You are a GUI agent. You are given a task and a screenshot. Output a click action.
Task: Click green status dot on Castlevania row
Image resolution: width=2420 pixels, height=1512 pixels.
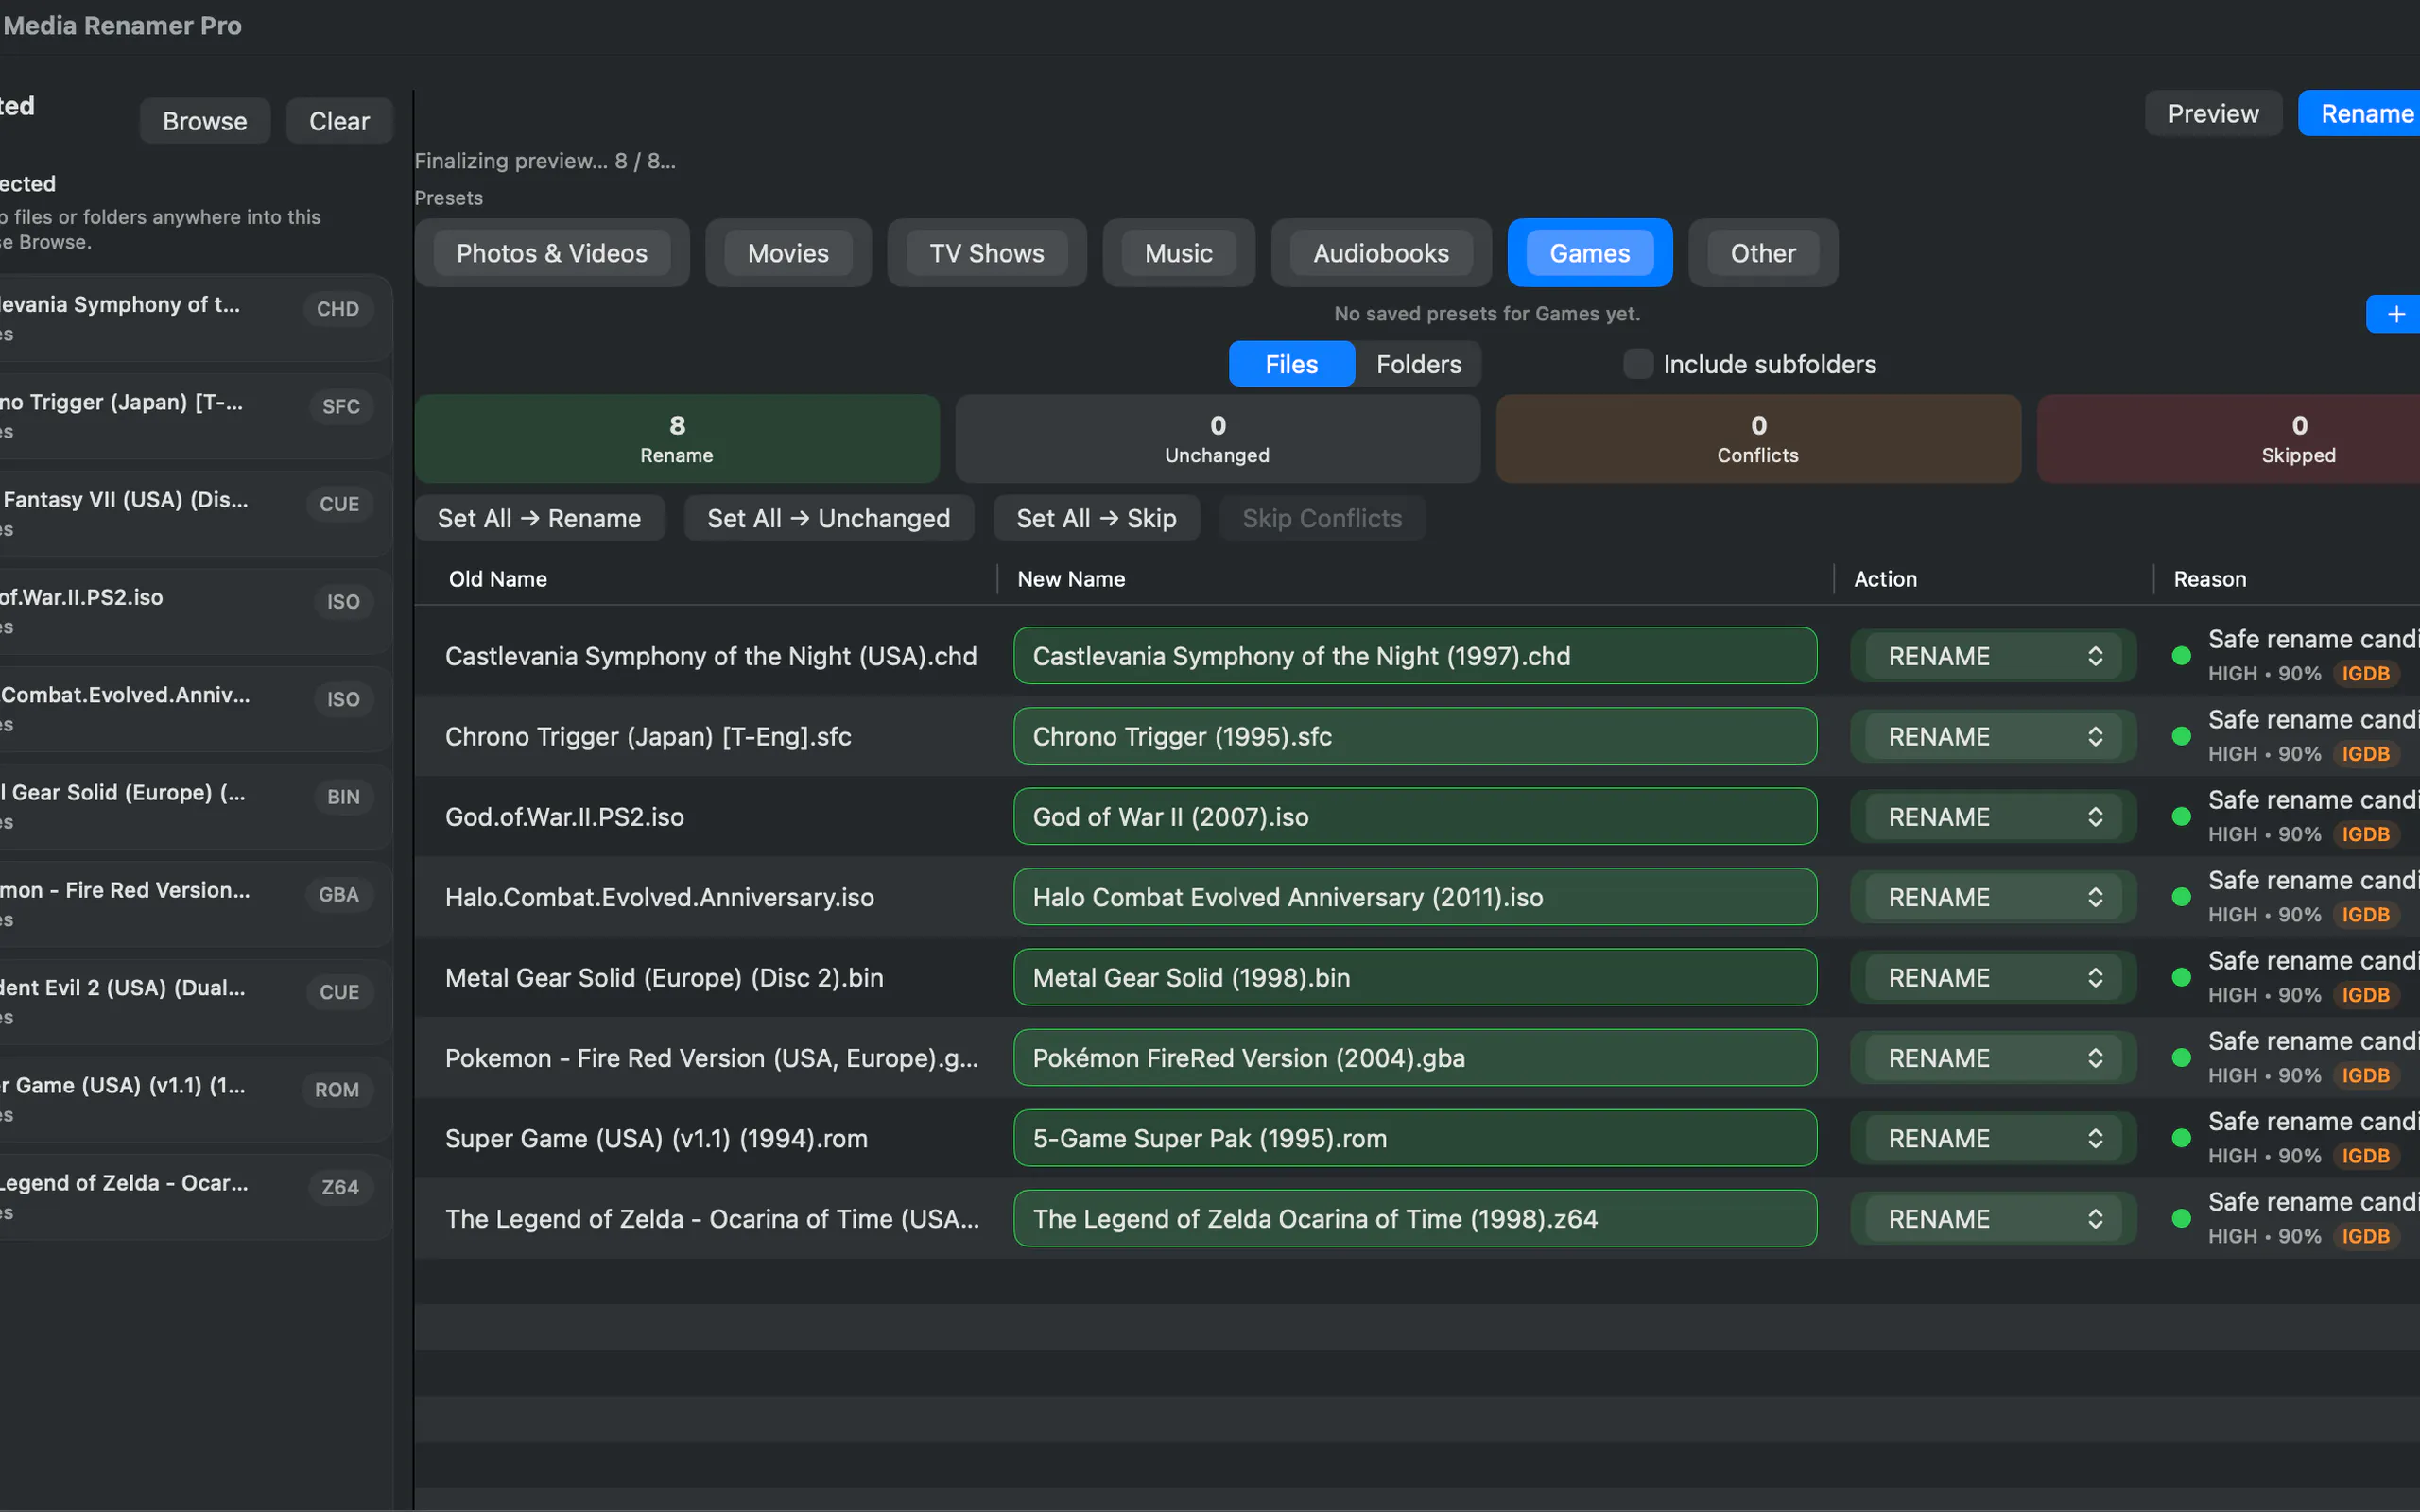click(x=2181, y=656)
